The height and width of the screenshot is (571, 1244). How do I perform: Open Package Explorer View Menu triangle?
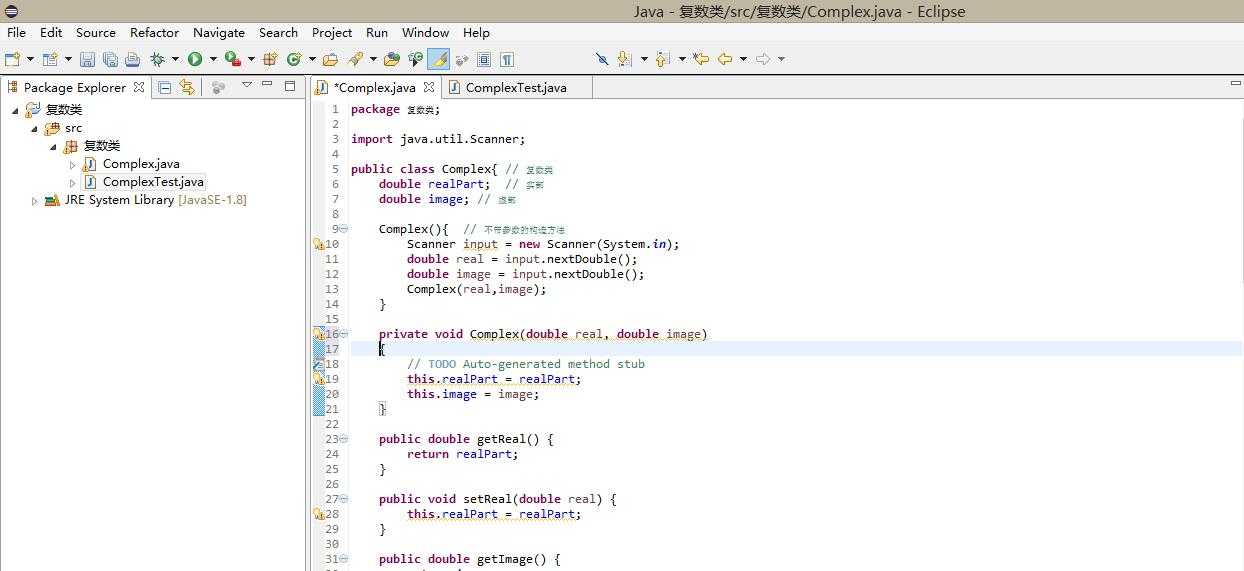coord(247,85)
